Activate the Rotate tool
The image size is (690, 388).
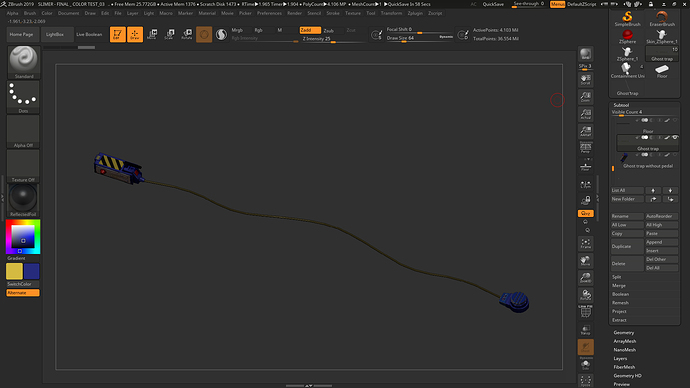(187, 34)
